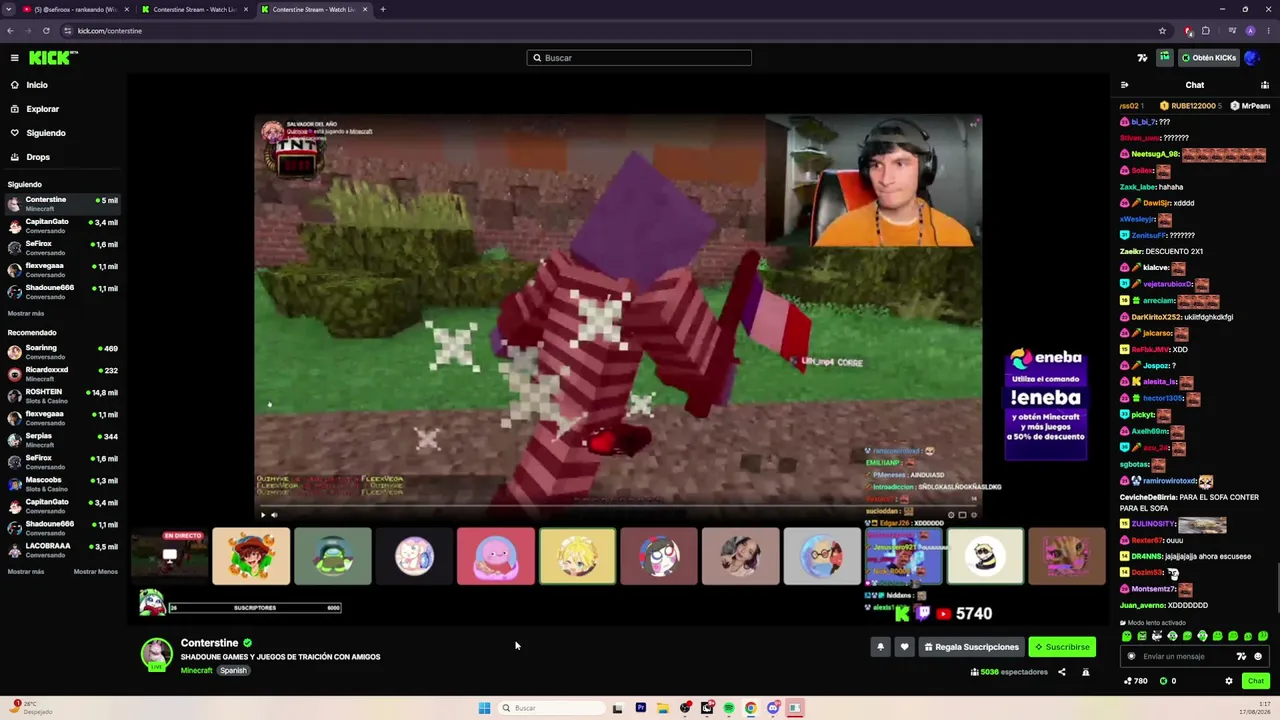Expand the tab search dropdown arrow

click(x=9, y=9)
